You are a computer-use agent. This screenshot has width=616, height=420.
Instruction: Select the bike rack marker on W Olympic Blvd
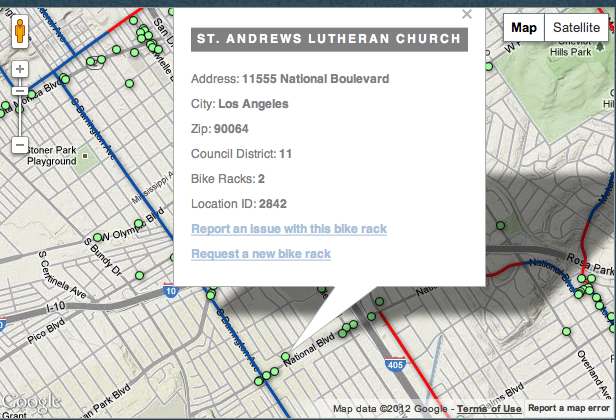click(98, 238)
